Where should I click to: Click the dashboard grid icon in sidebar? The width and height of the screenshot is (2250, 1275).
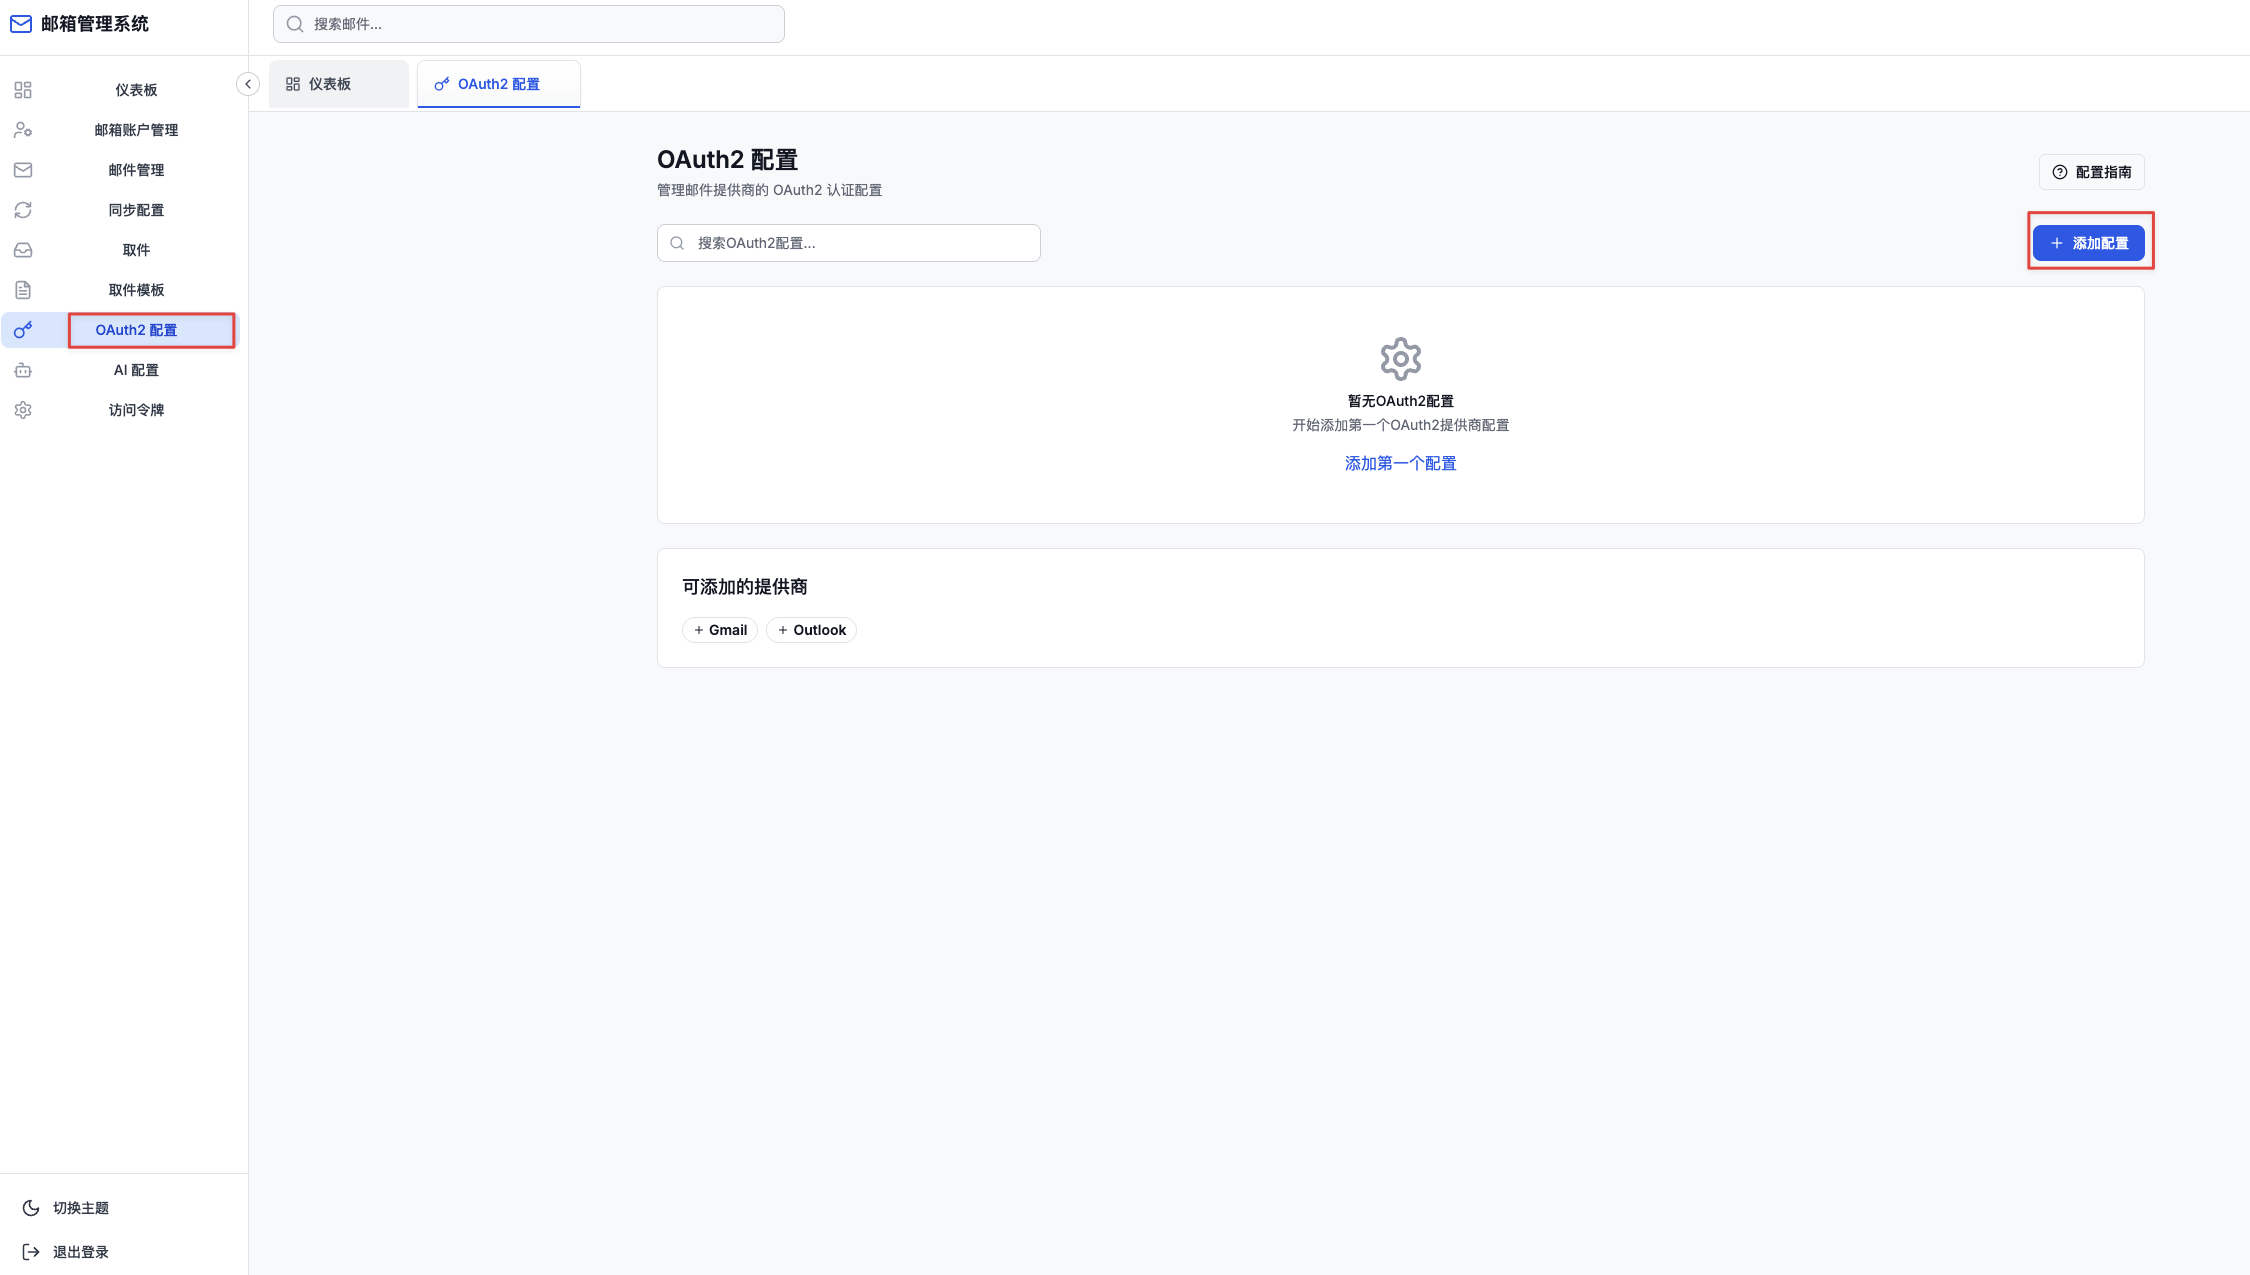23,90
